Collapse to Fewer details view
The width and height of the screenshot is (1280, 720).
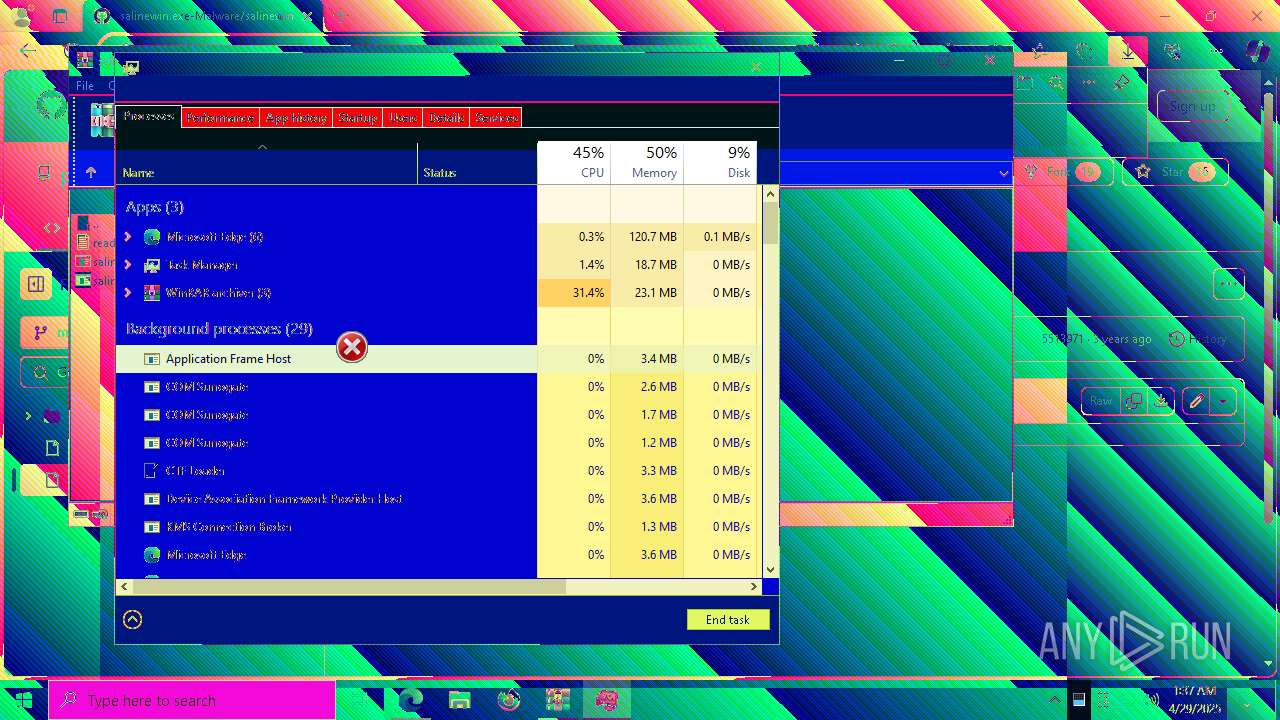[132, 619]
